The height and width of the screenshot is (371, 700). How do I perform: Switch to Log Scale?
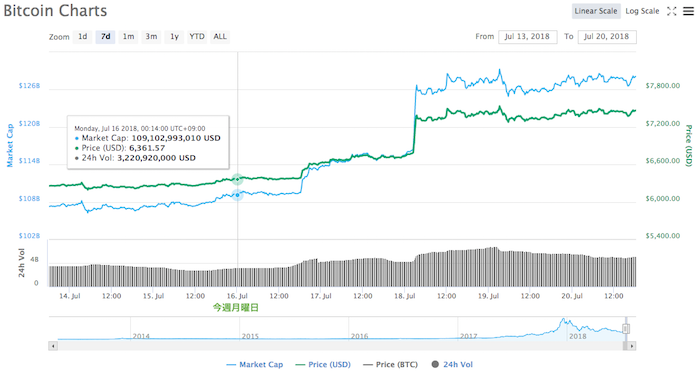(x=642, y=11)
